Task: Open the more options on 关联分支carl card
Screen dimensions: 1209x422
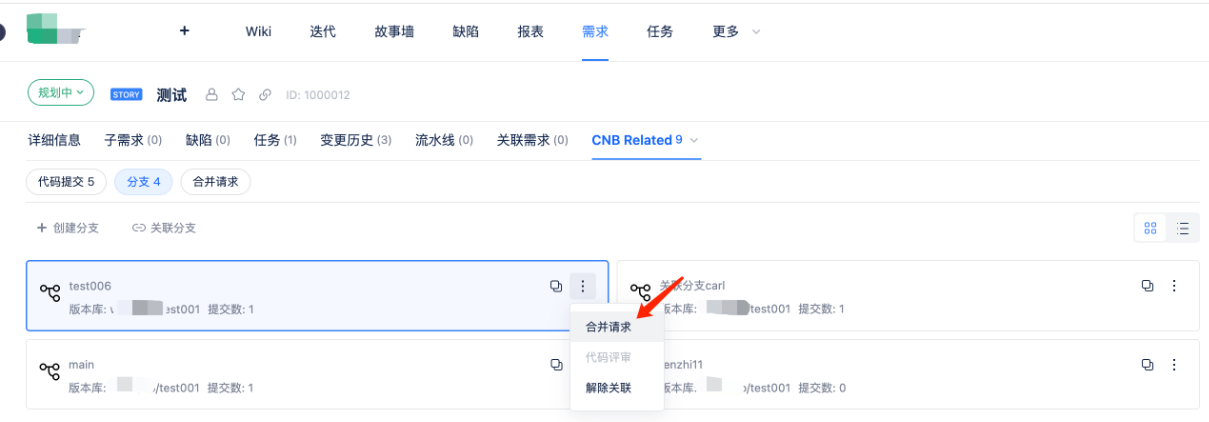Action: [x=1174, y=286]
